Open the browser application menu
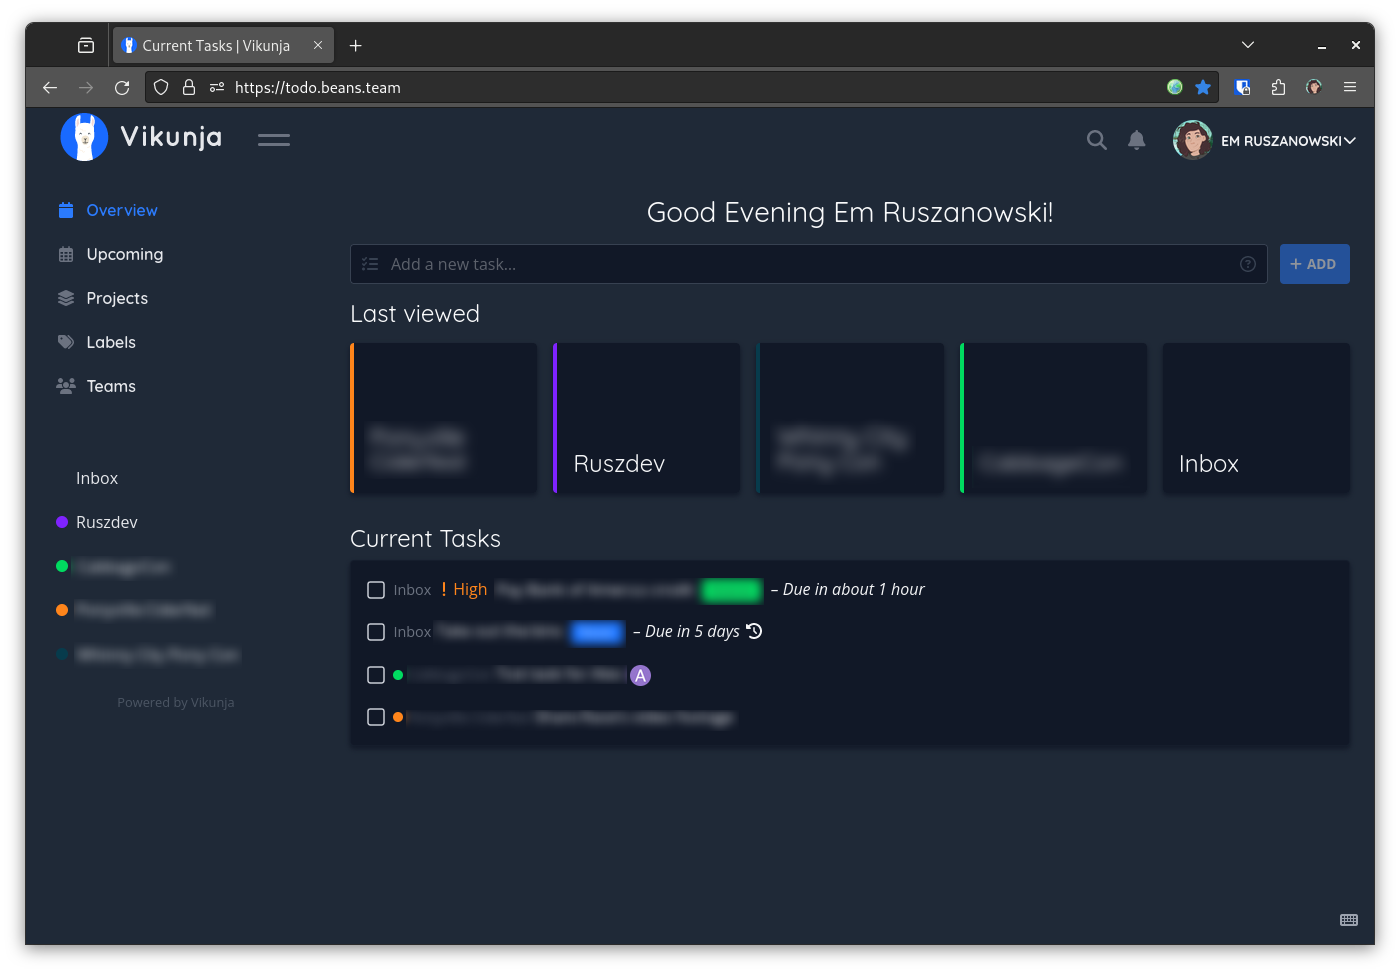 pos(1350,87)
